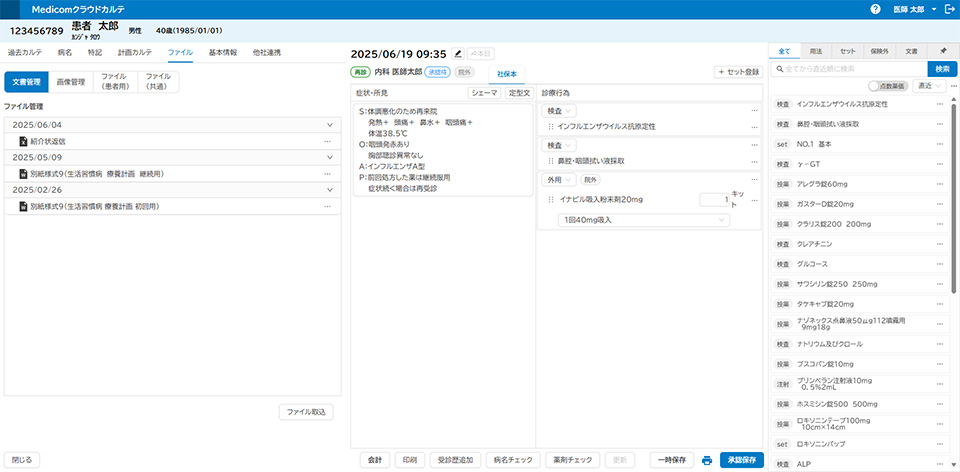Open the pin tab in right panel
The height and width of the screenshot is (472, 960).
[942, 50]
